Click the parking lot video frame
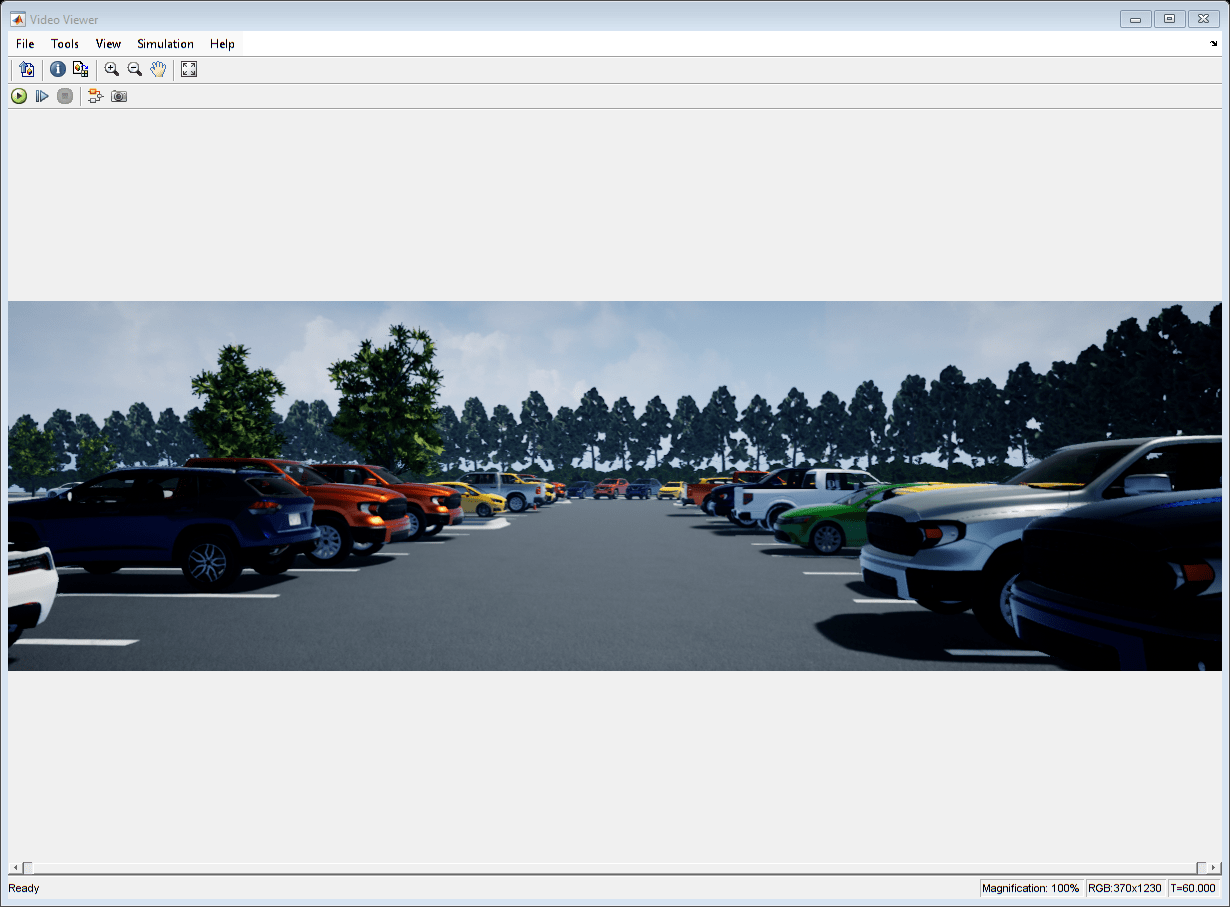 615,486
